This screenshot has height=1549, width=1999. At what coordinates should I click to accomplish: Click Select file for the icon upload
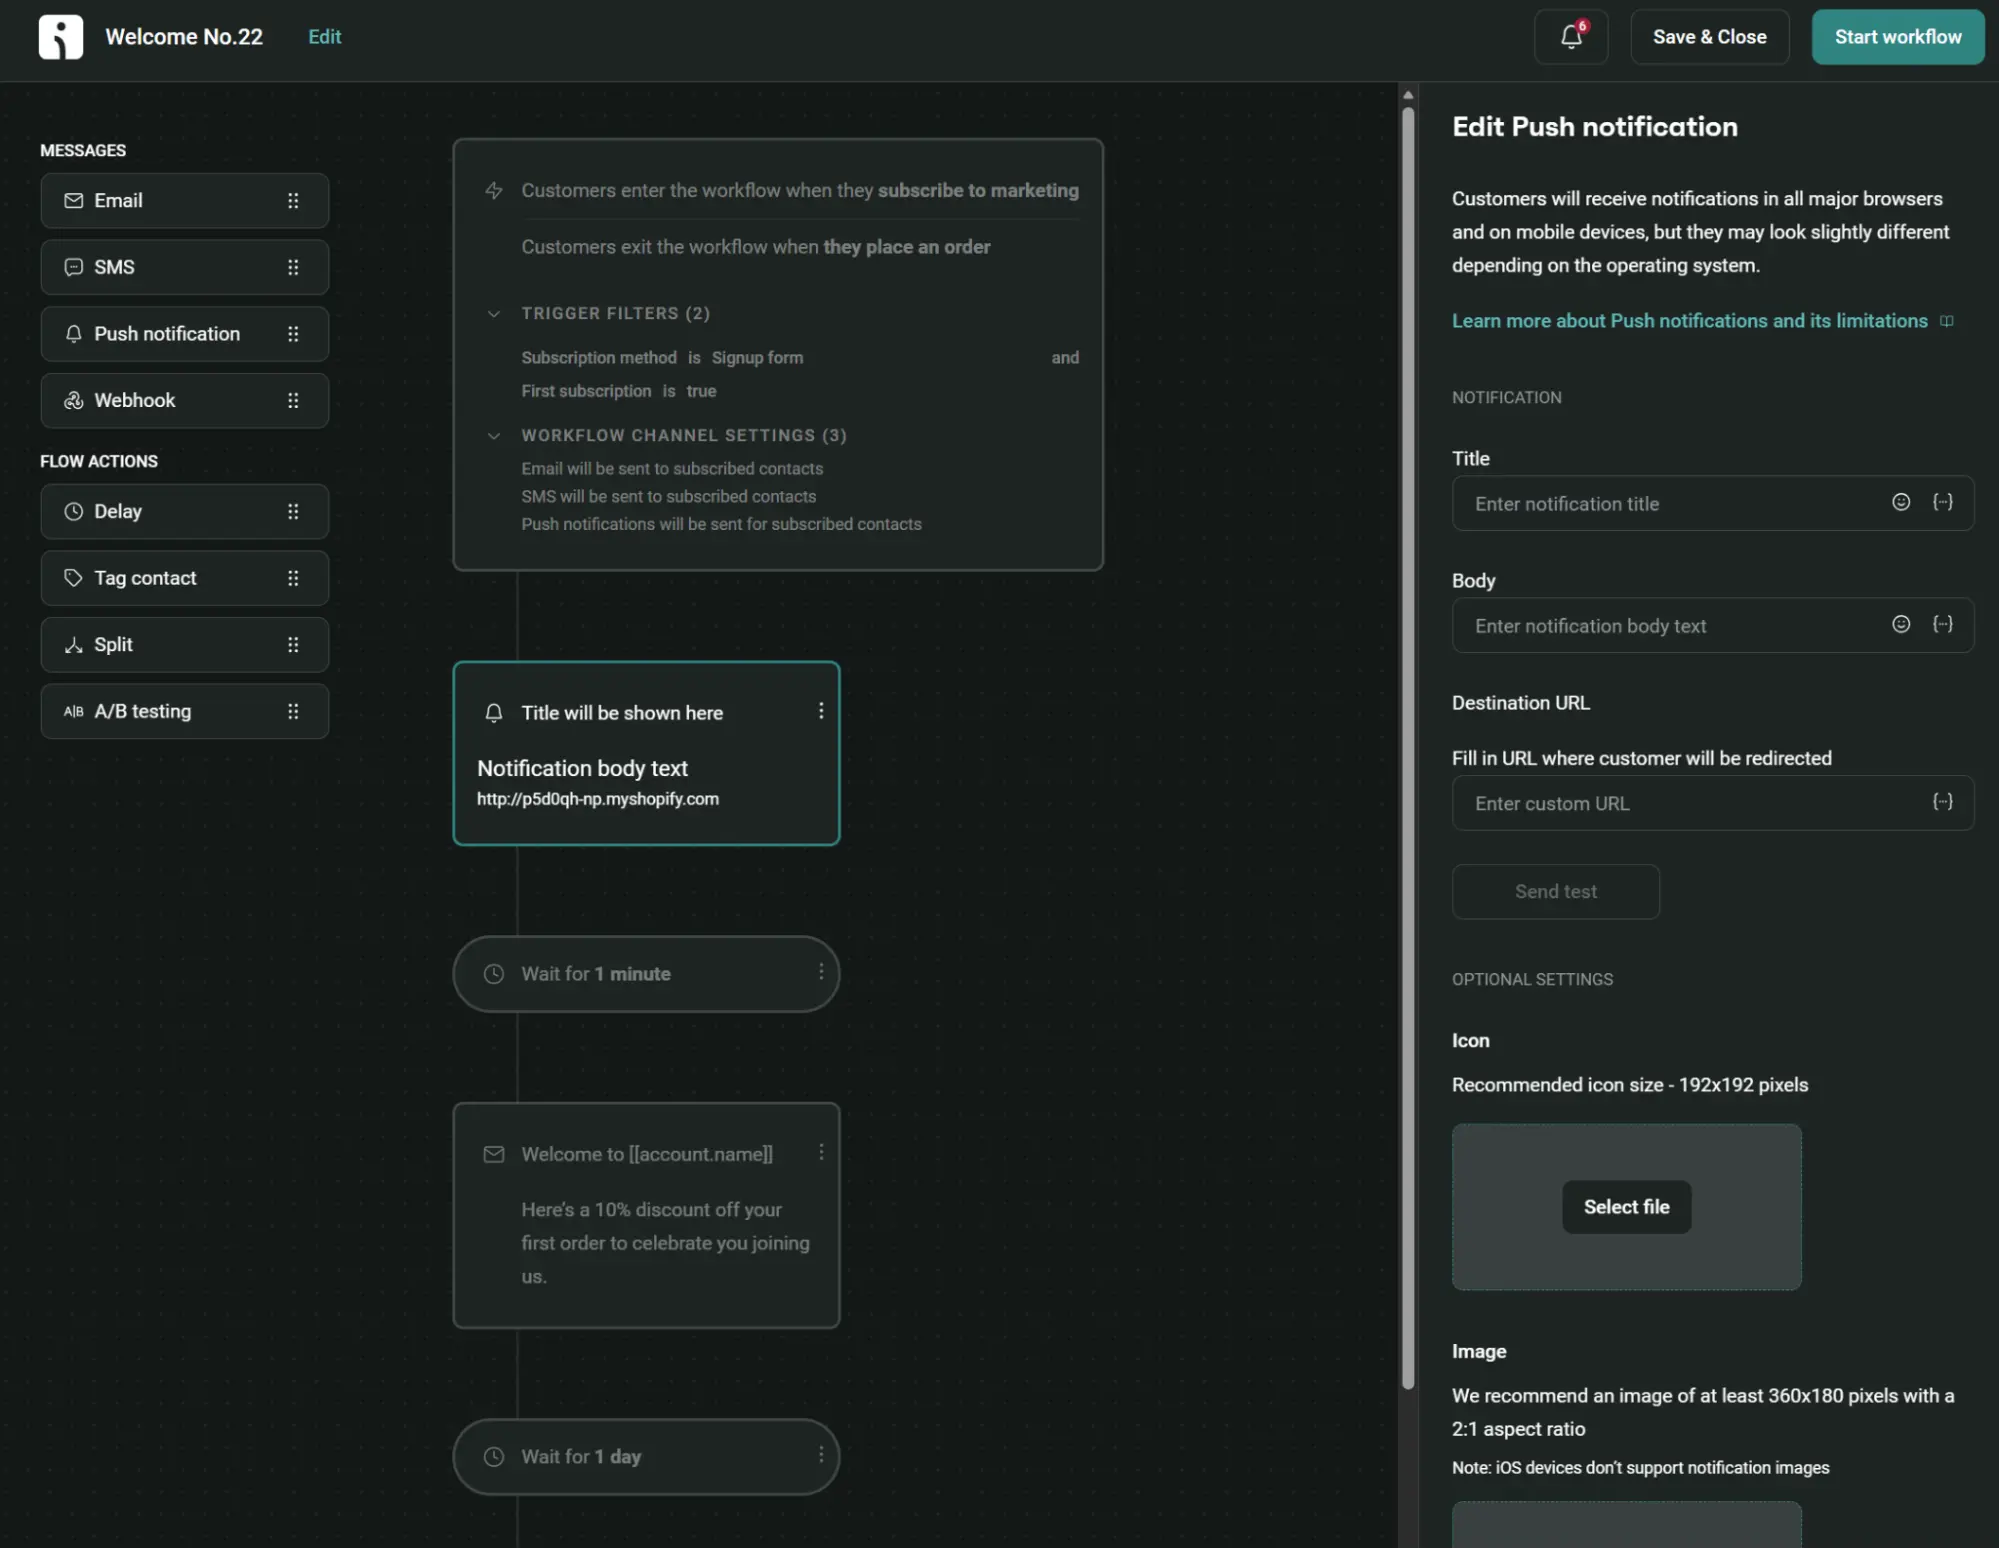click(x=1626, y=1207)
